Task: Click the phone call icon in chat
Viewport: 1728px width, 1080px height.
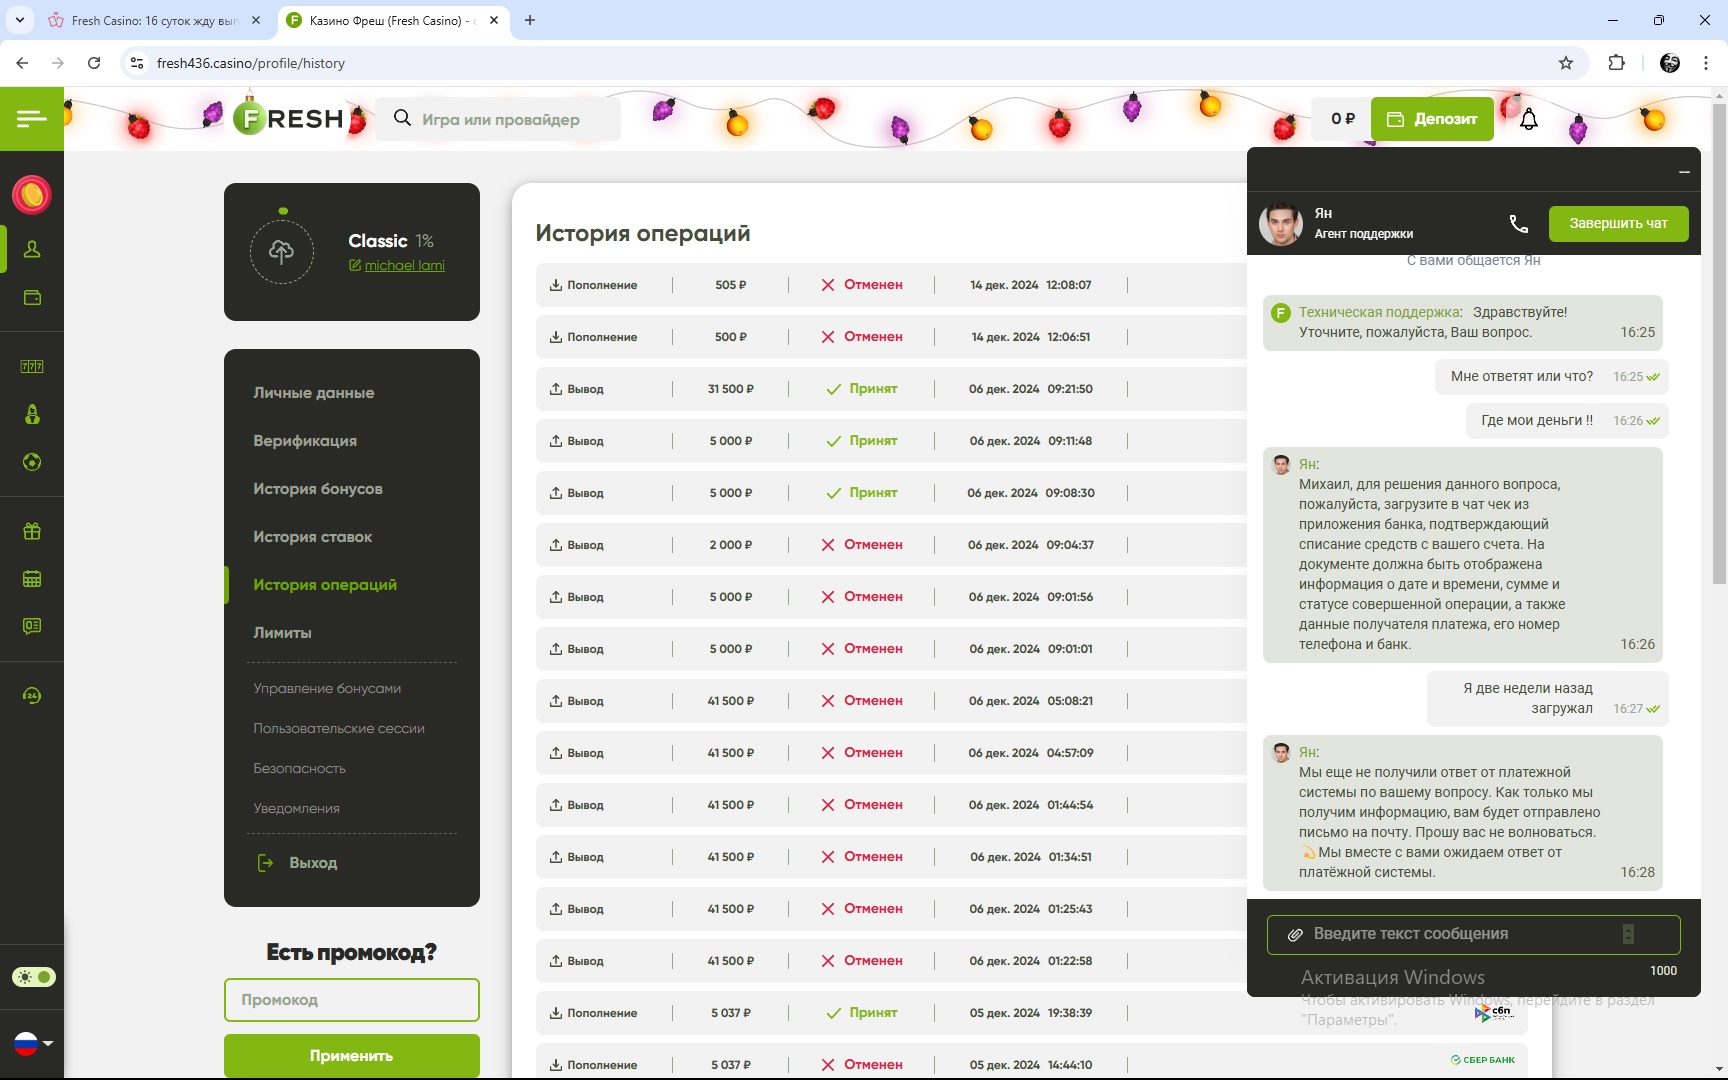Action: [x=1518, y=224]
